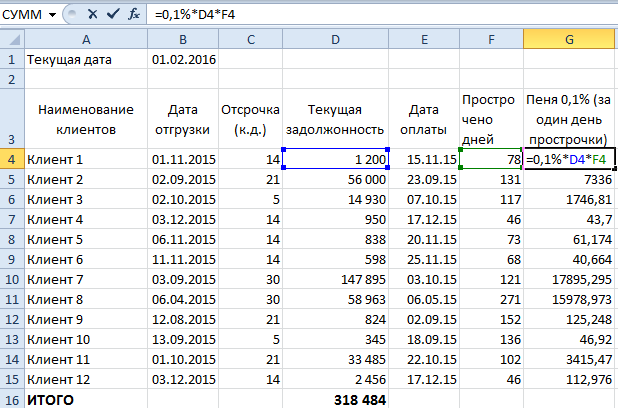The height and width of the screenshot is (408, 618).
Task: Click debt cell 33 485
Action: click(x=335, y=360)
